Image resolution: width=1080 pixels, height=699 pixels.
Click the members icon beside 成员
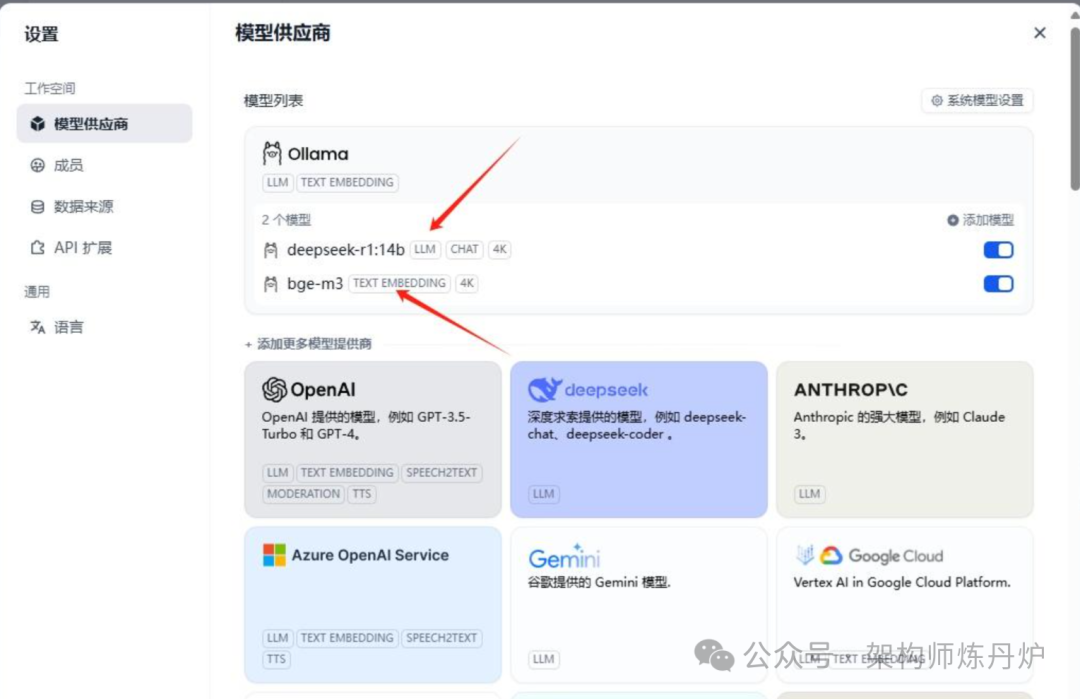coord(38,165)
